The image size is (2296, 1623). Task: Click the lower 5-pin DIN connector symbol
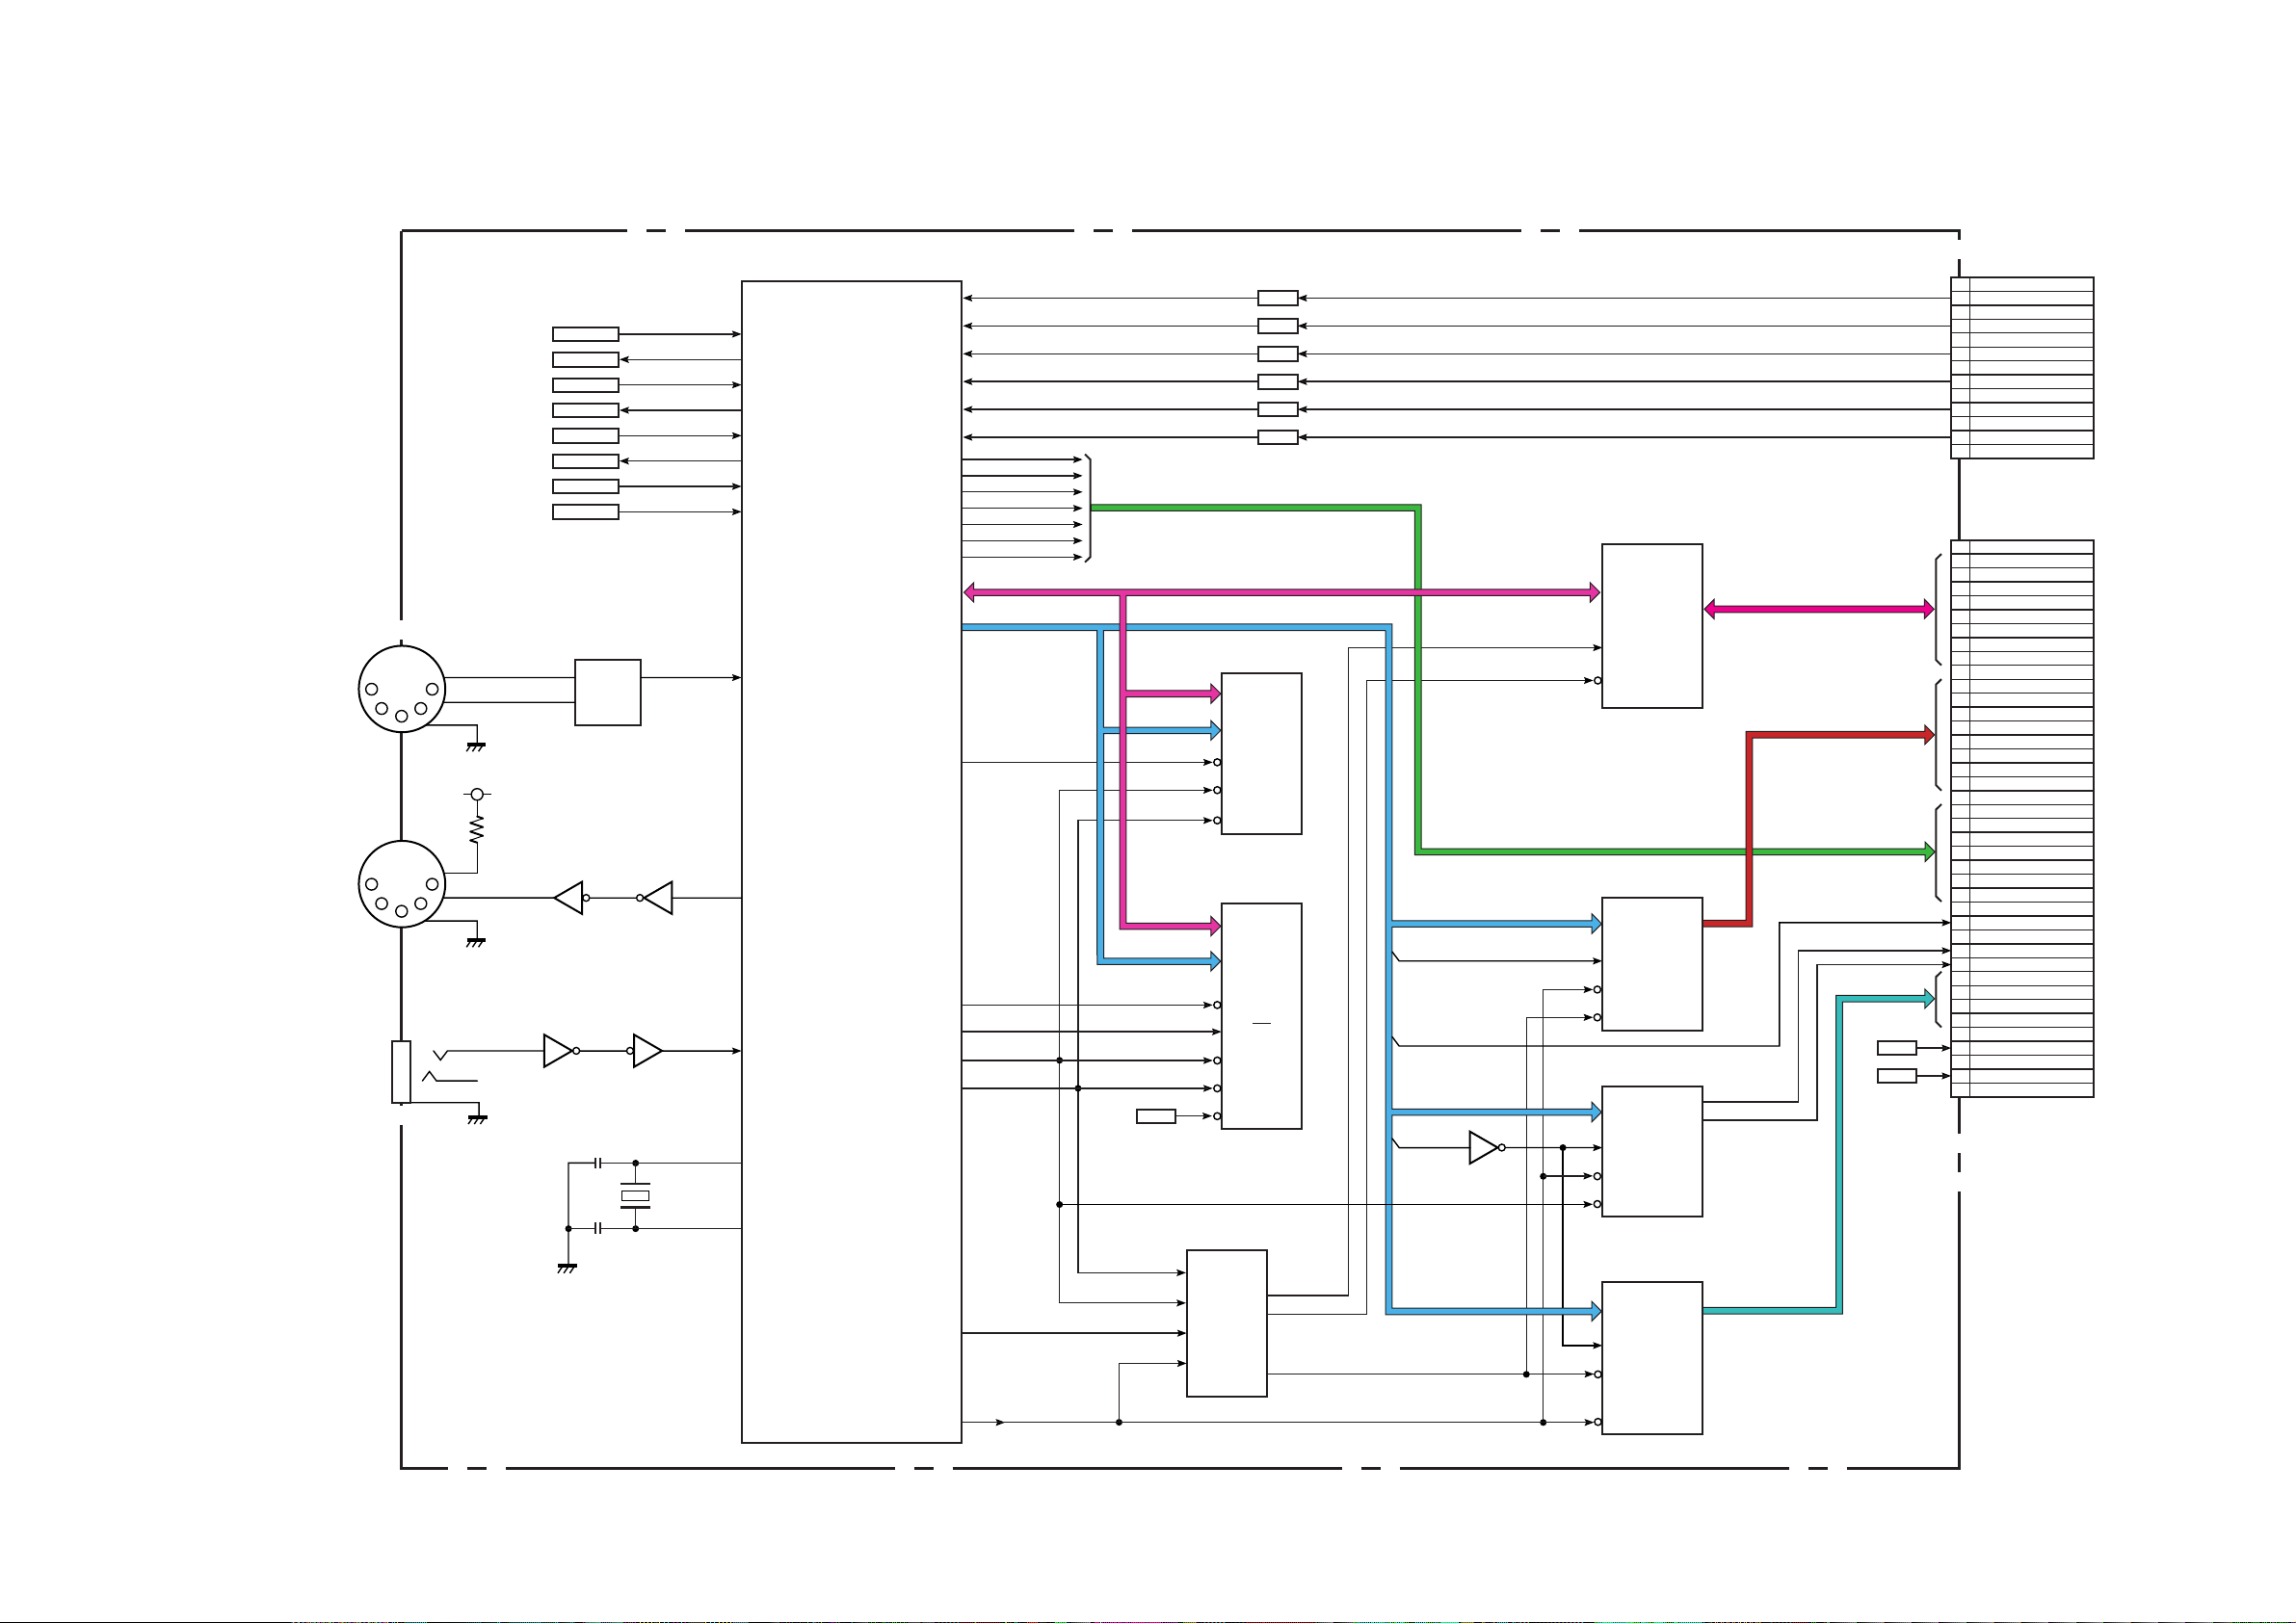tap(401, 884)
